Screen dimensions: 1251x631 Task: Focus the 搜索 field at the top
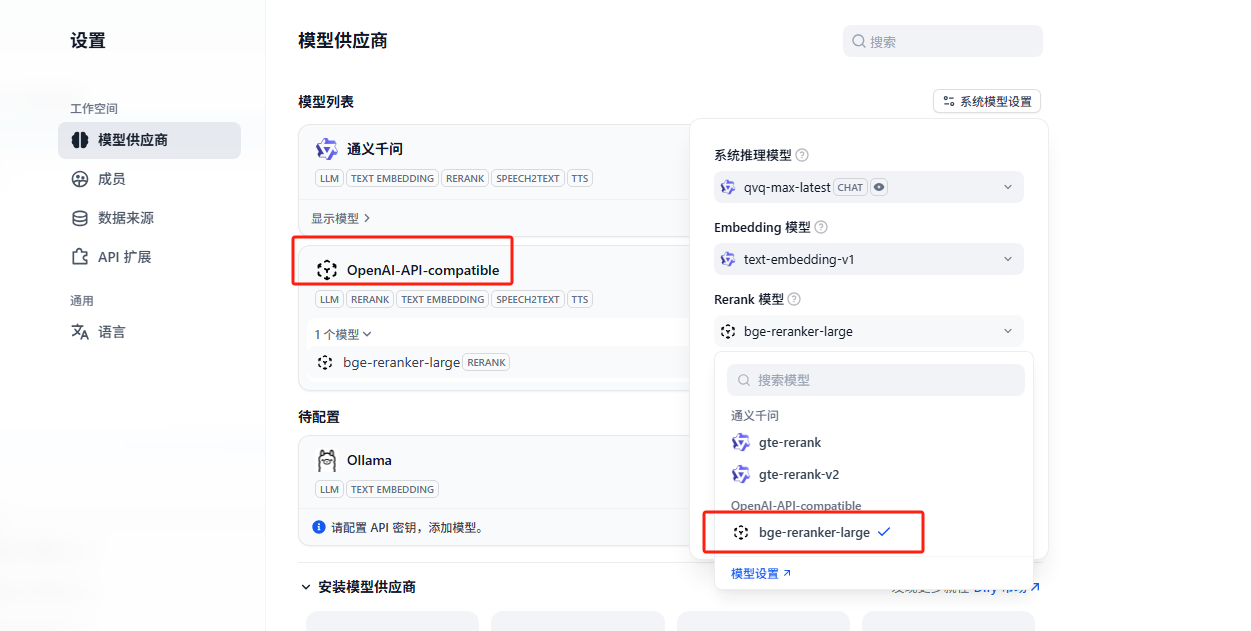(943, 41)
